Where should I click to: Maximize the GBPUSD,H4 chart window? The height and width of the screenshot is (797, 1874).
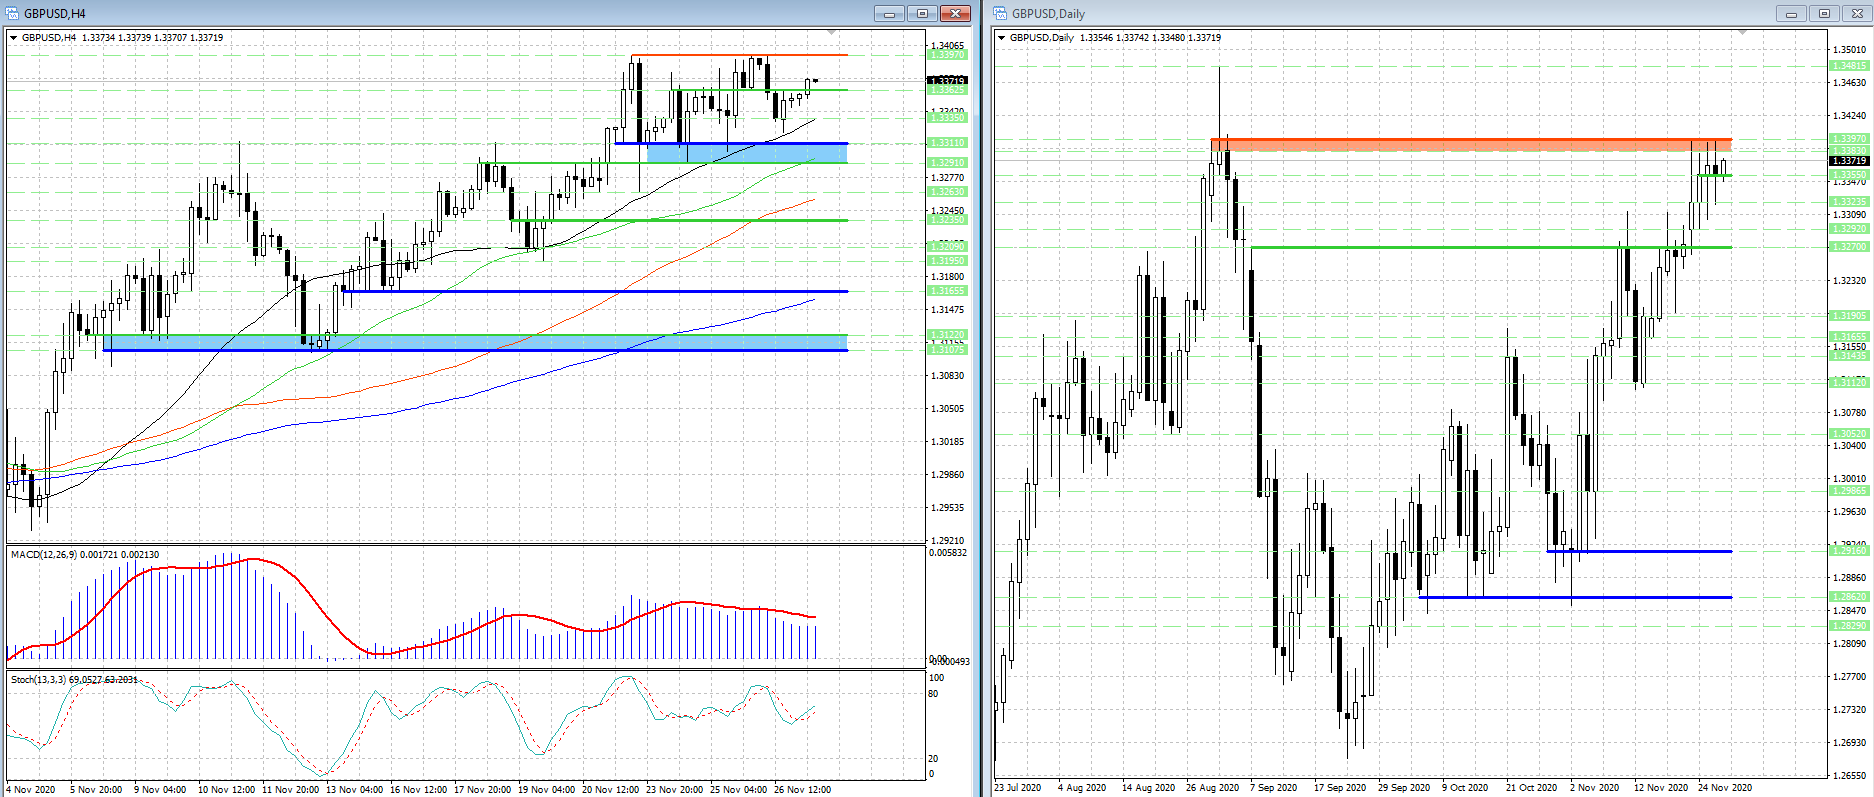tap(922, 13)
